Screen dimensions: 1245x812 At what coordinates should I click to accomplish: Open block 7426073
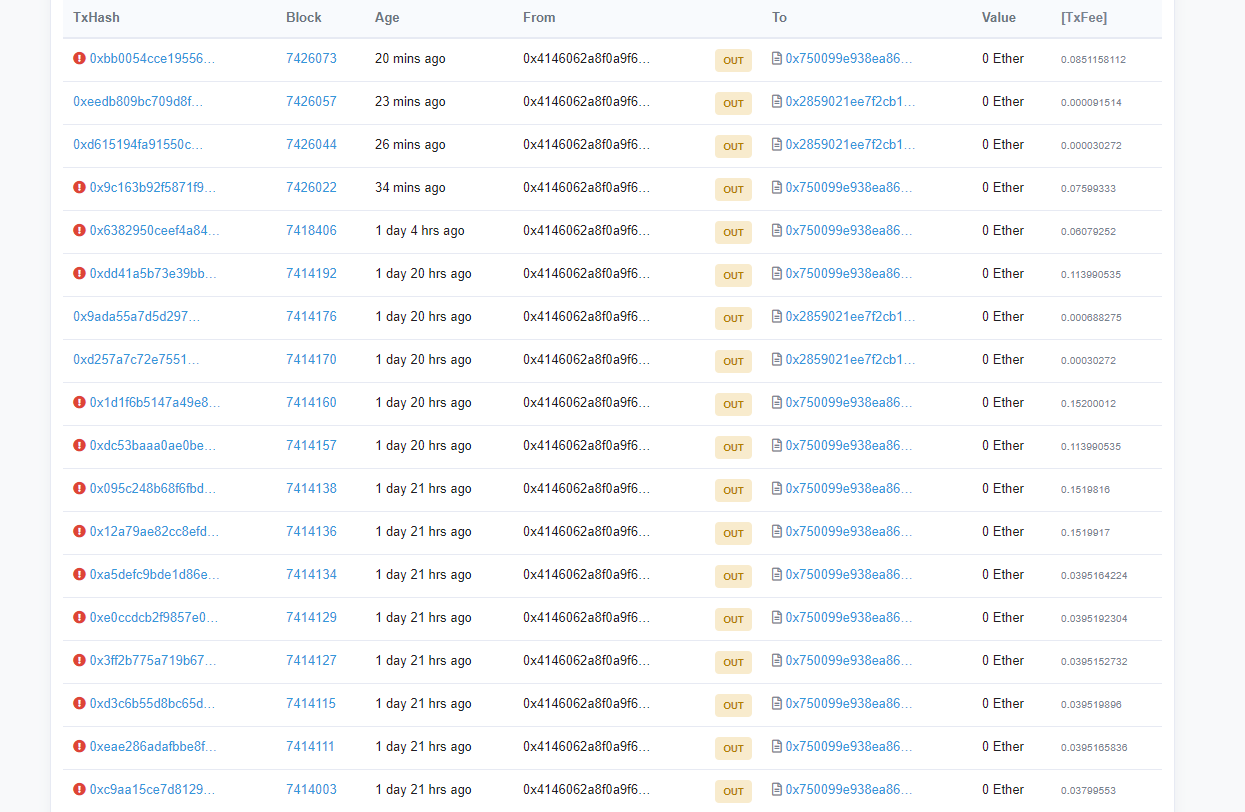click(x=311, y=58)
